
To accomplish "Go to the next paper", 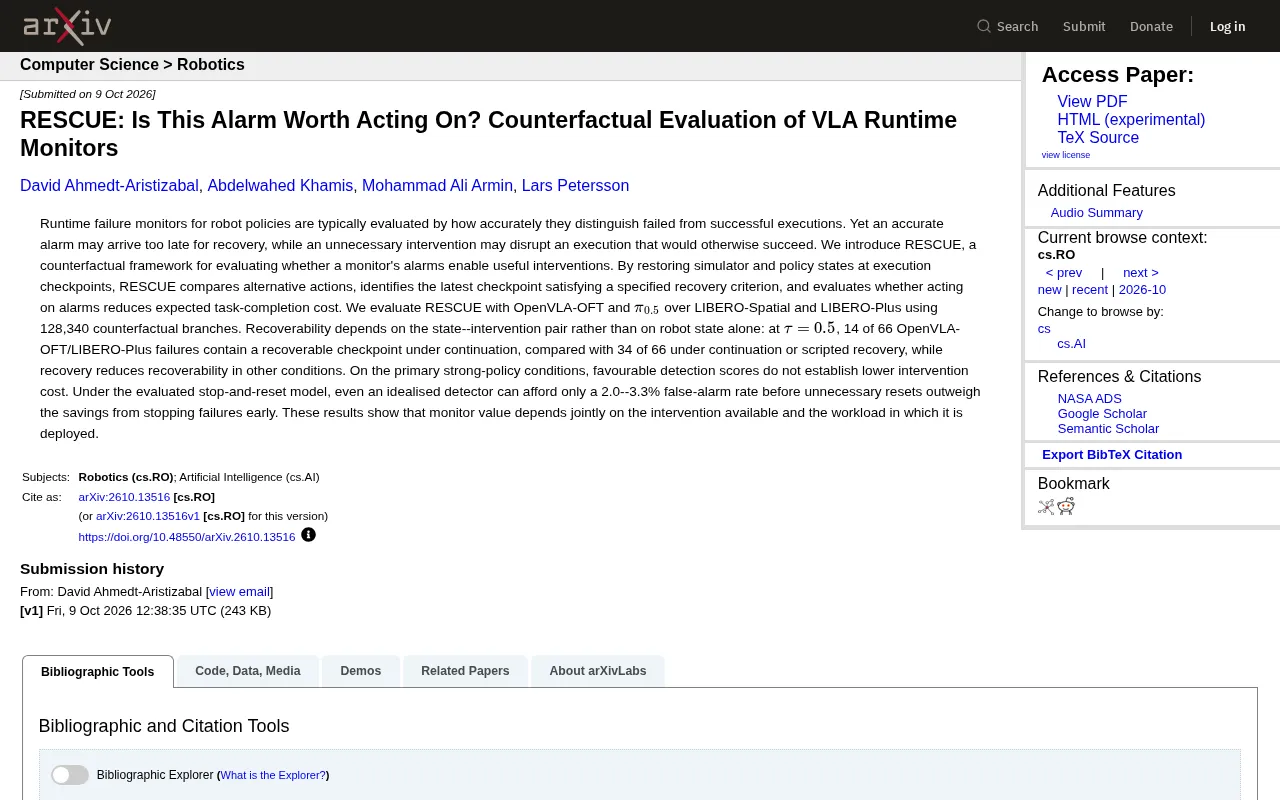I will click(1141, 273).
